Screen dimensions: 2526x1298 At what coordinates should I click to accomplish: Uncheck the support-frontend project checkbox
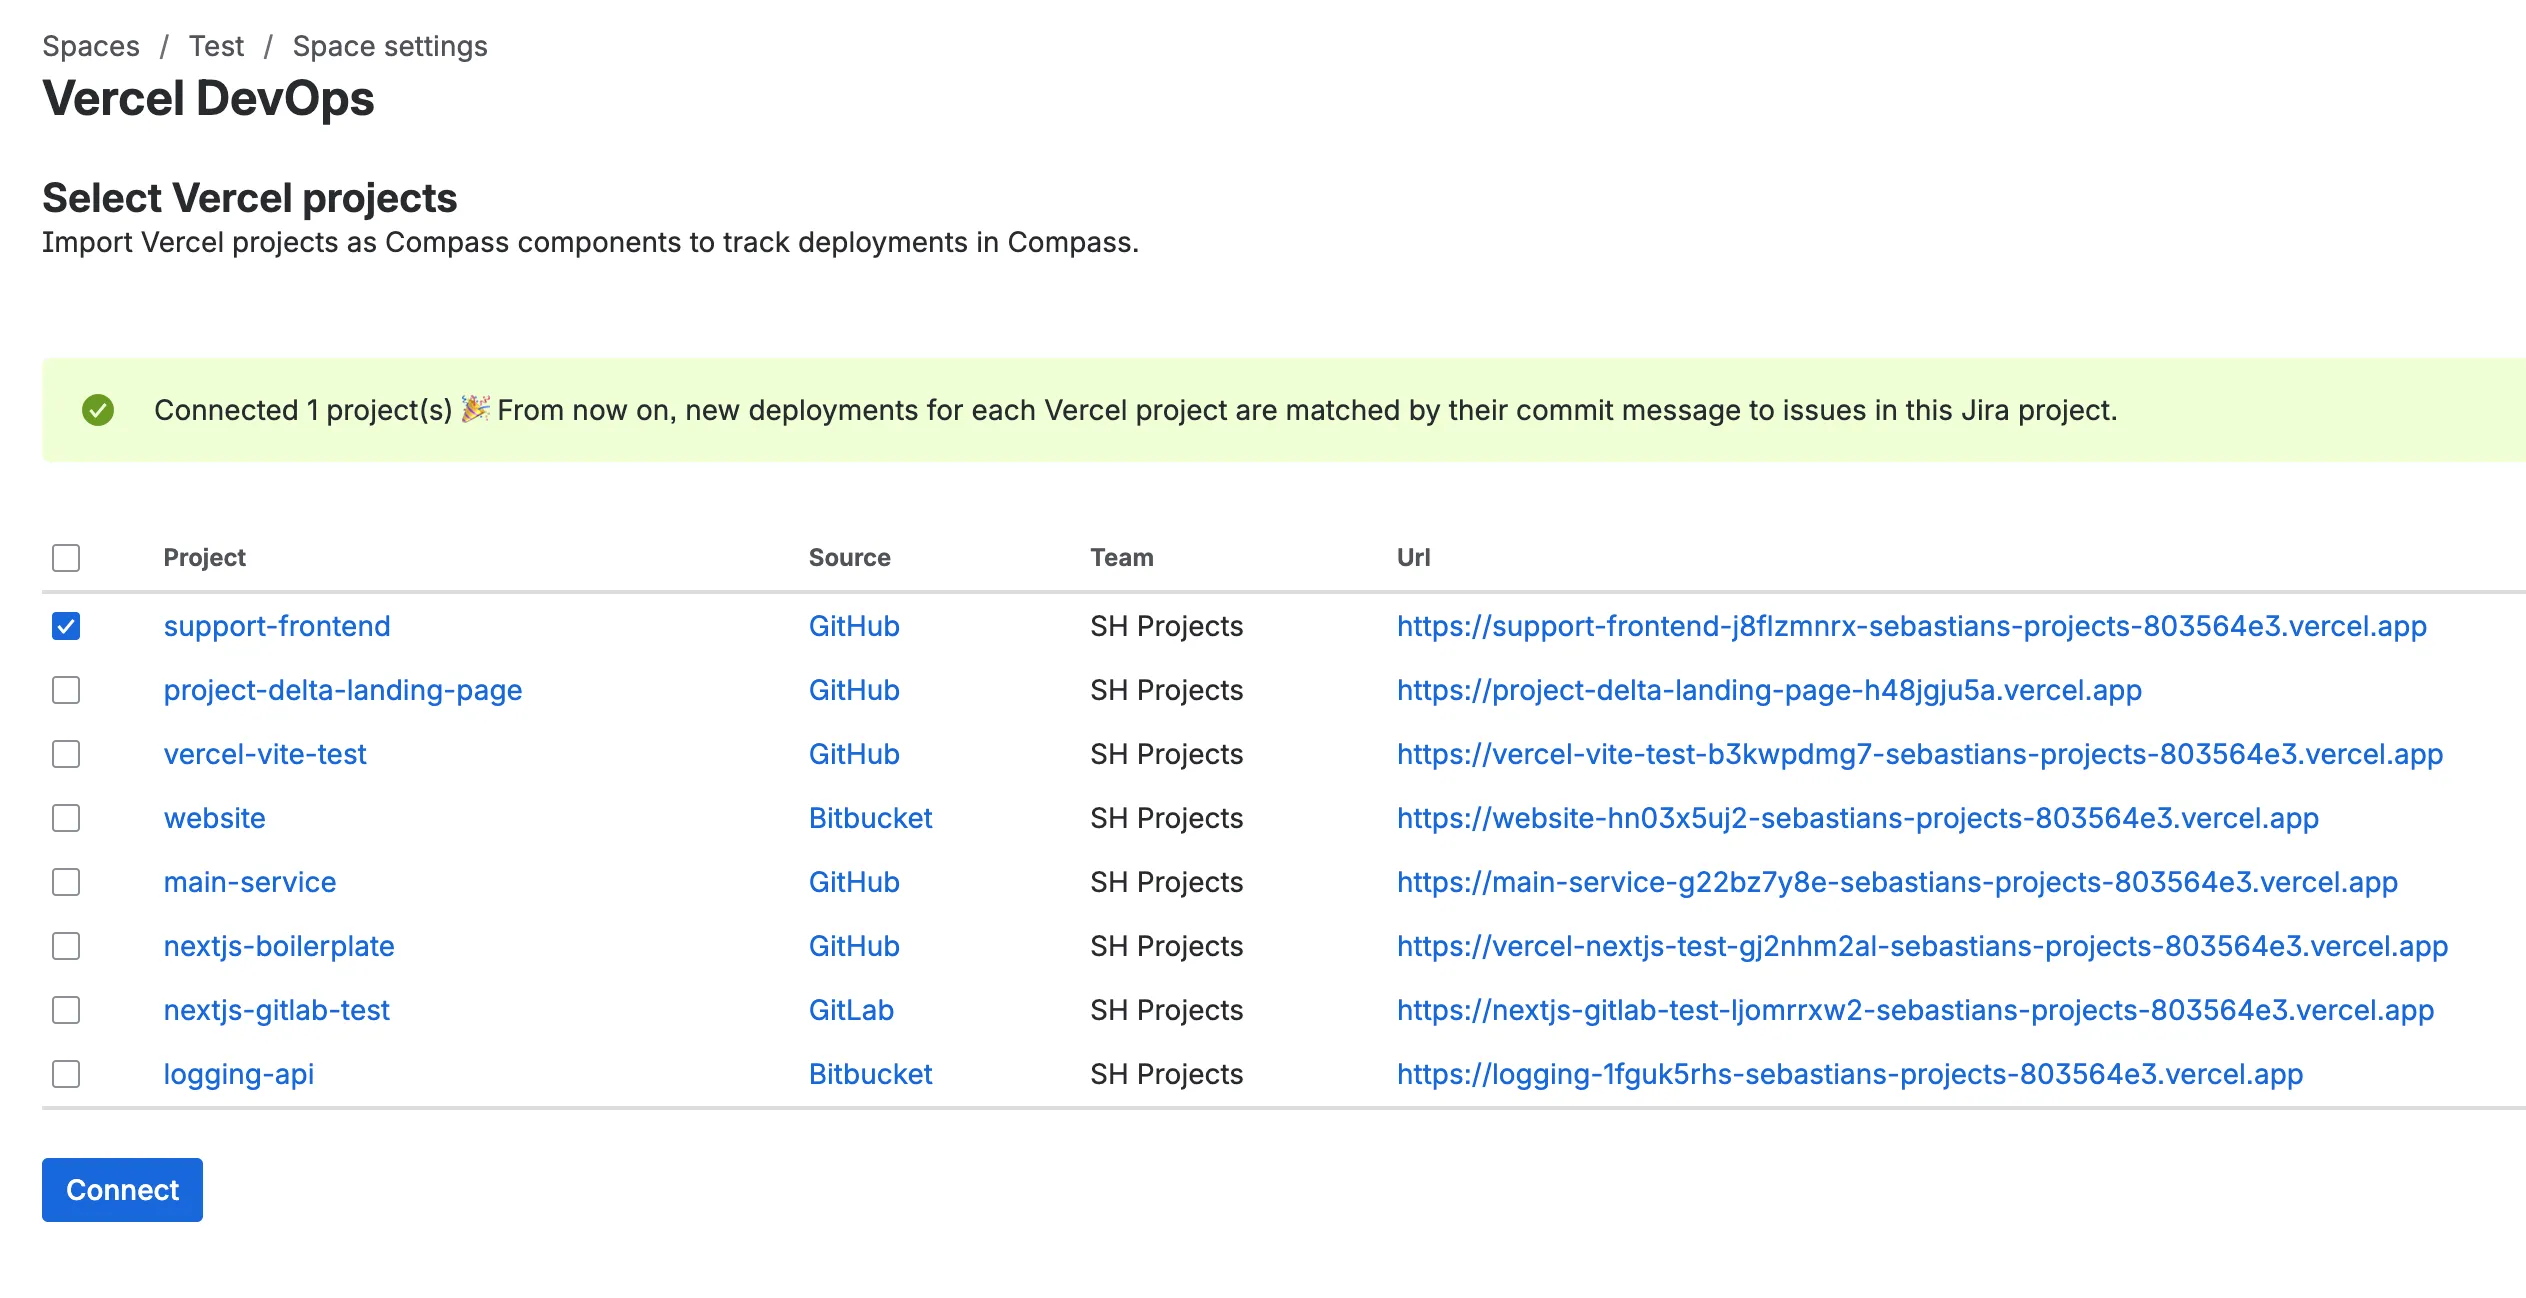pyautogui.click(x=66, y=626)
